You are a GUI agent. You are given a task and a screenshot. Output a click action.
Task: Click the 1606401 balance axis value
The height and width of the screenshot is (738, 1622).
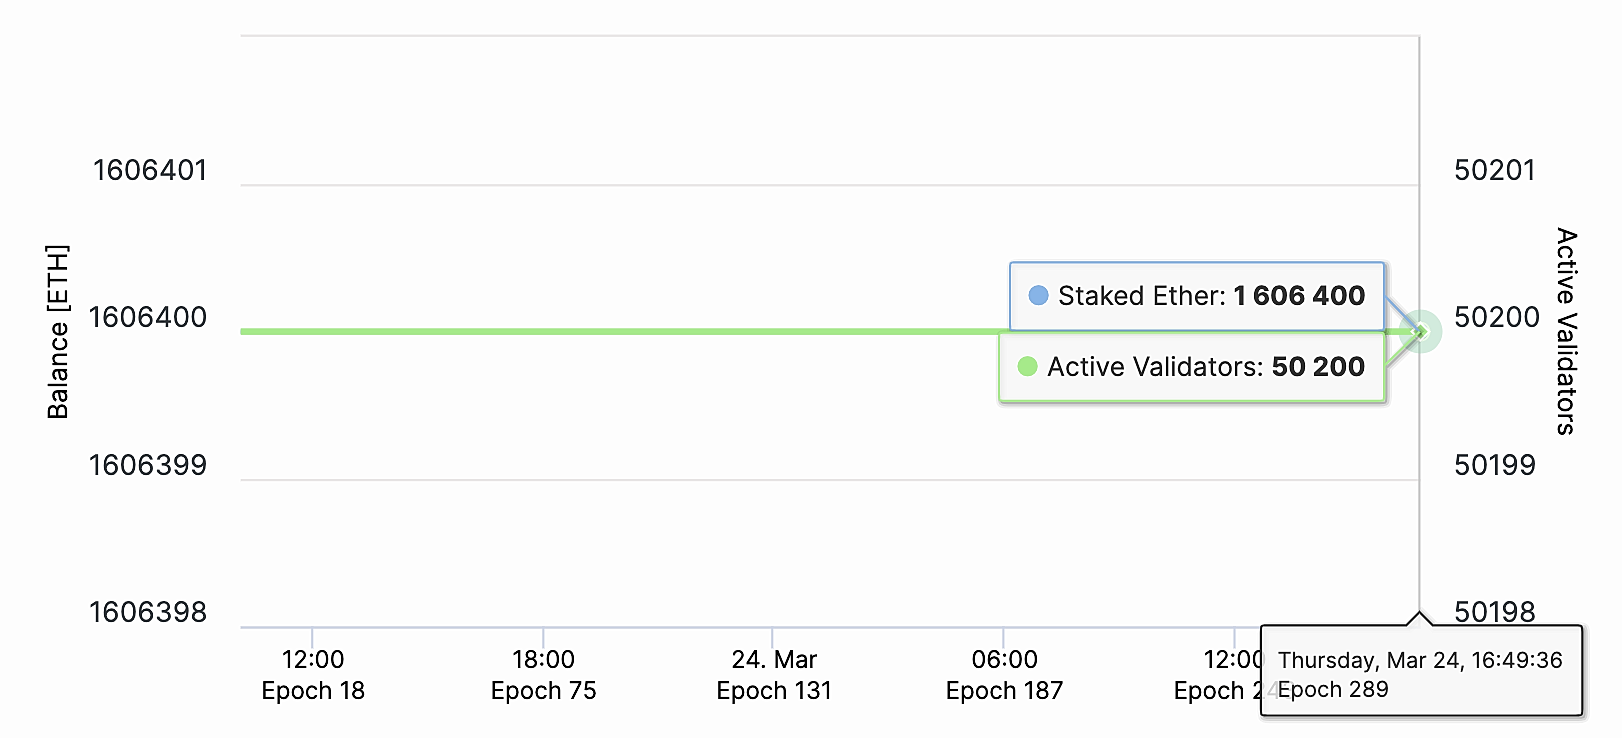tap(150, 170)
